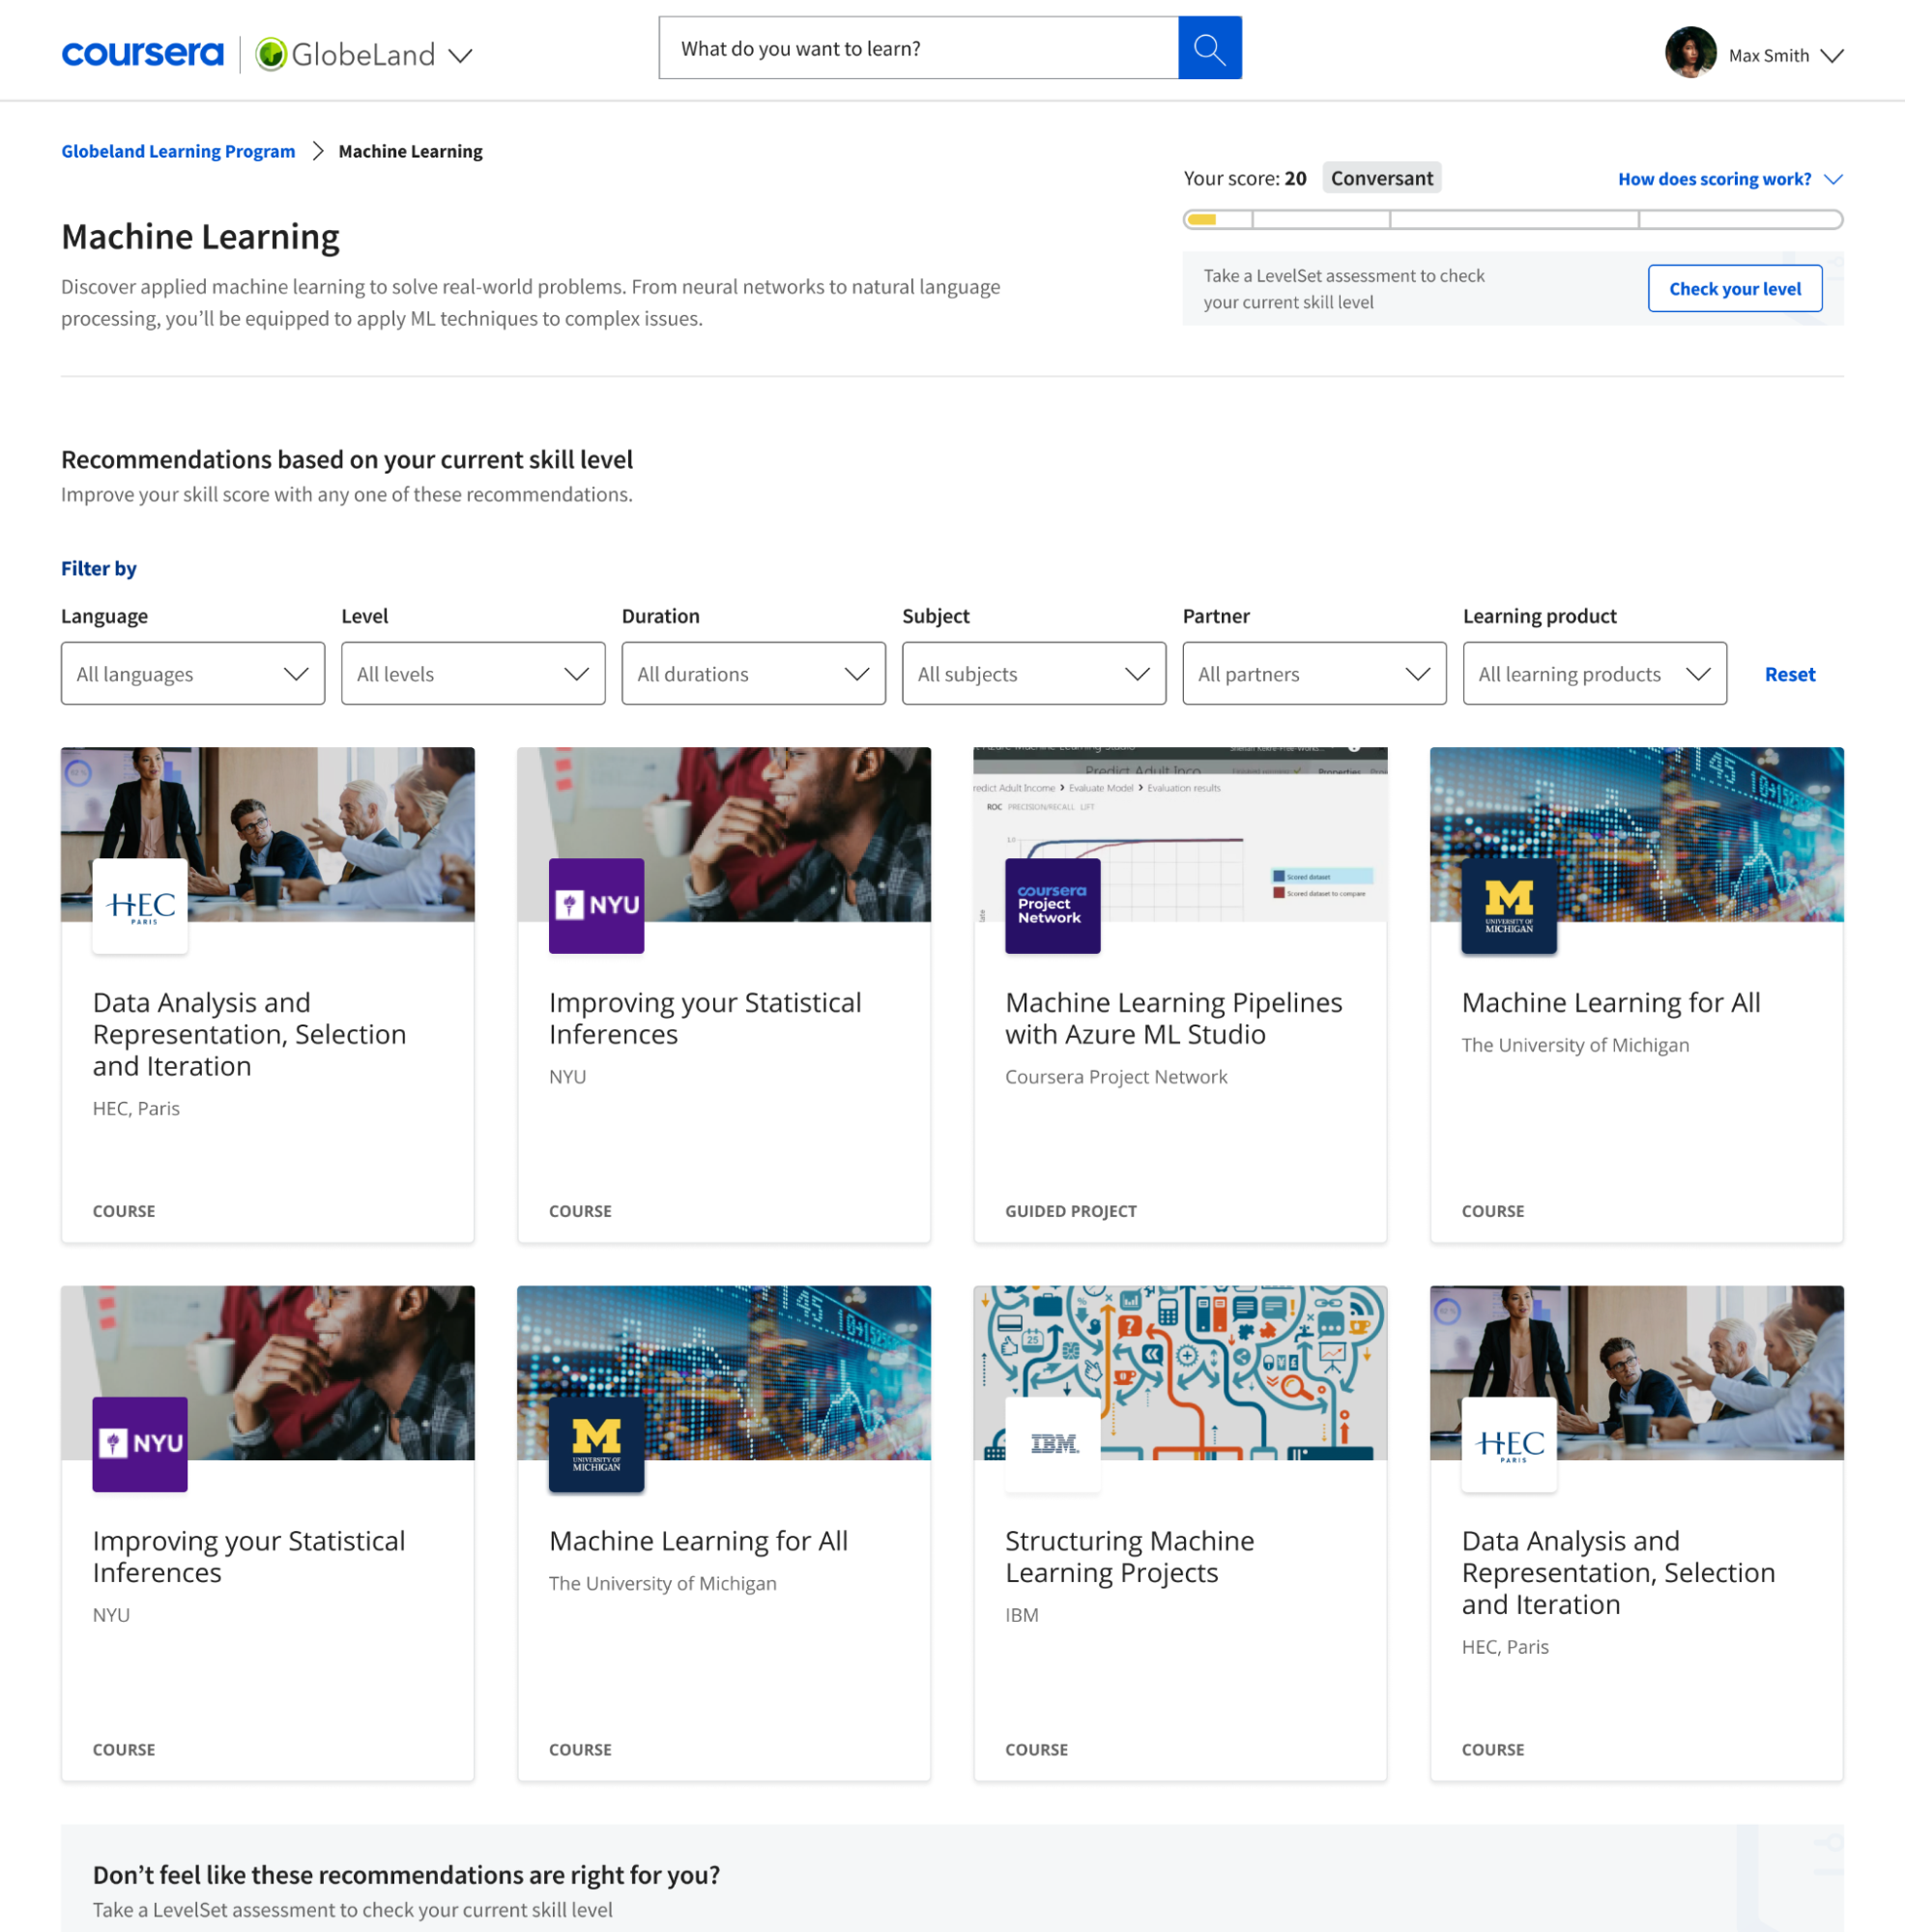Open the All languages filter dropdown
The image size is (1905, 1932).
pos(192,673)
